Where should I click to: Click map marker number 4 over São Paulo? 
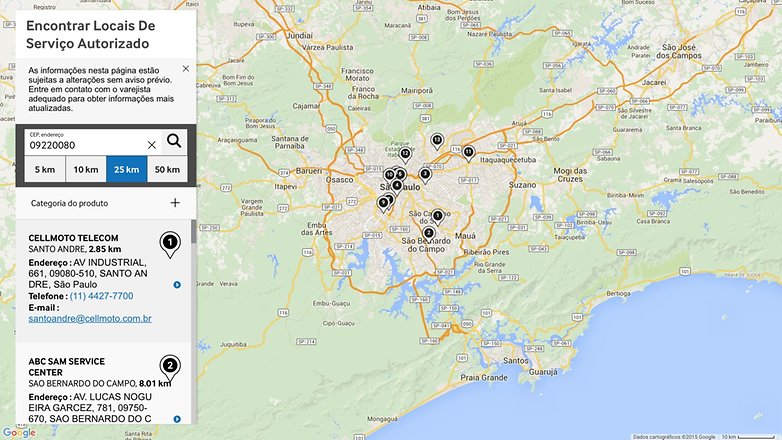(396, 187)
